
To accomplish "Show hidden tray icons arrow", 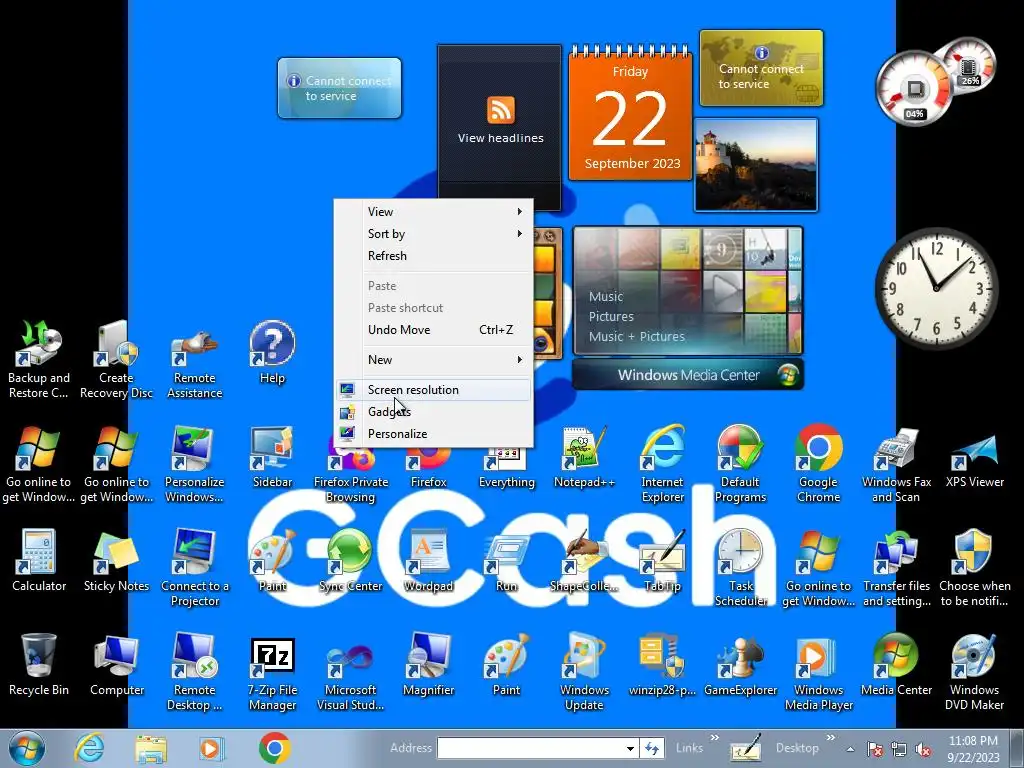I will coord(850,749).
